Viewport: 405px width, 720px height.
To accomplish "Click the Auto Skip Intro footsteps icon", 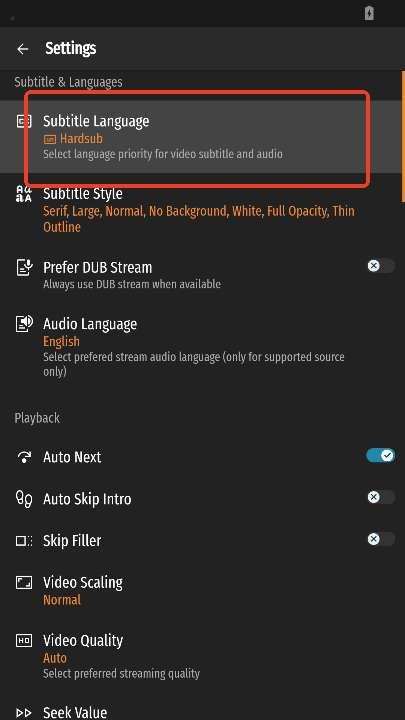I will click(24, 499).
